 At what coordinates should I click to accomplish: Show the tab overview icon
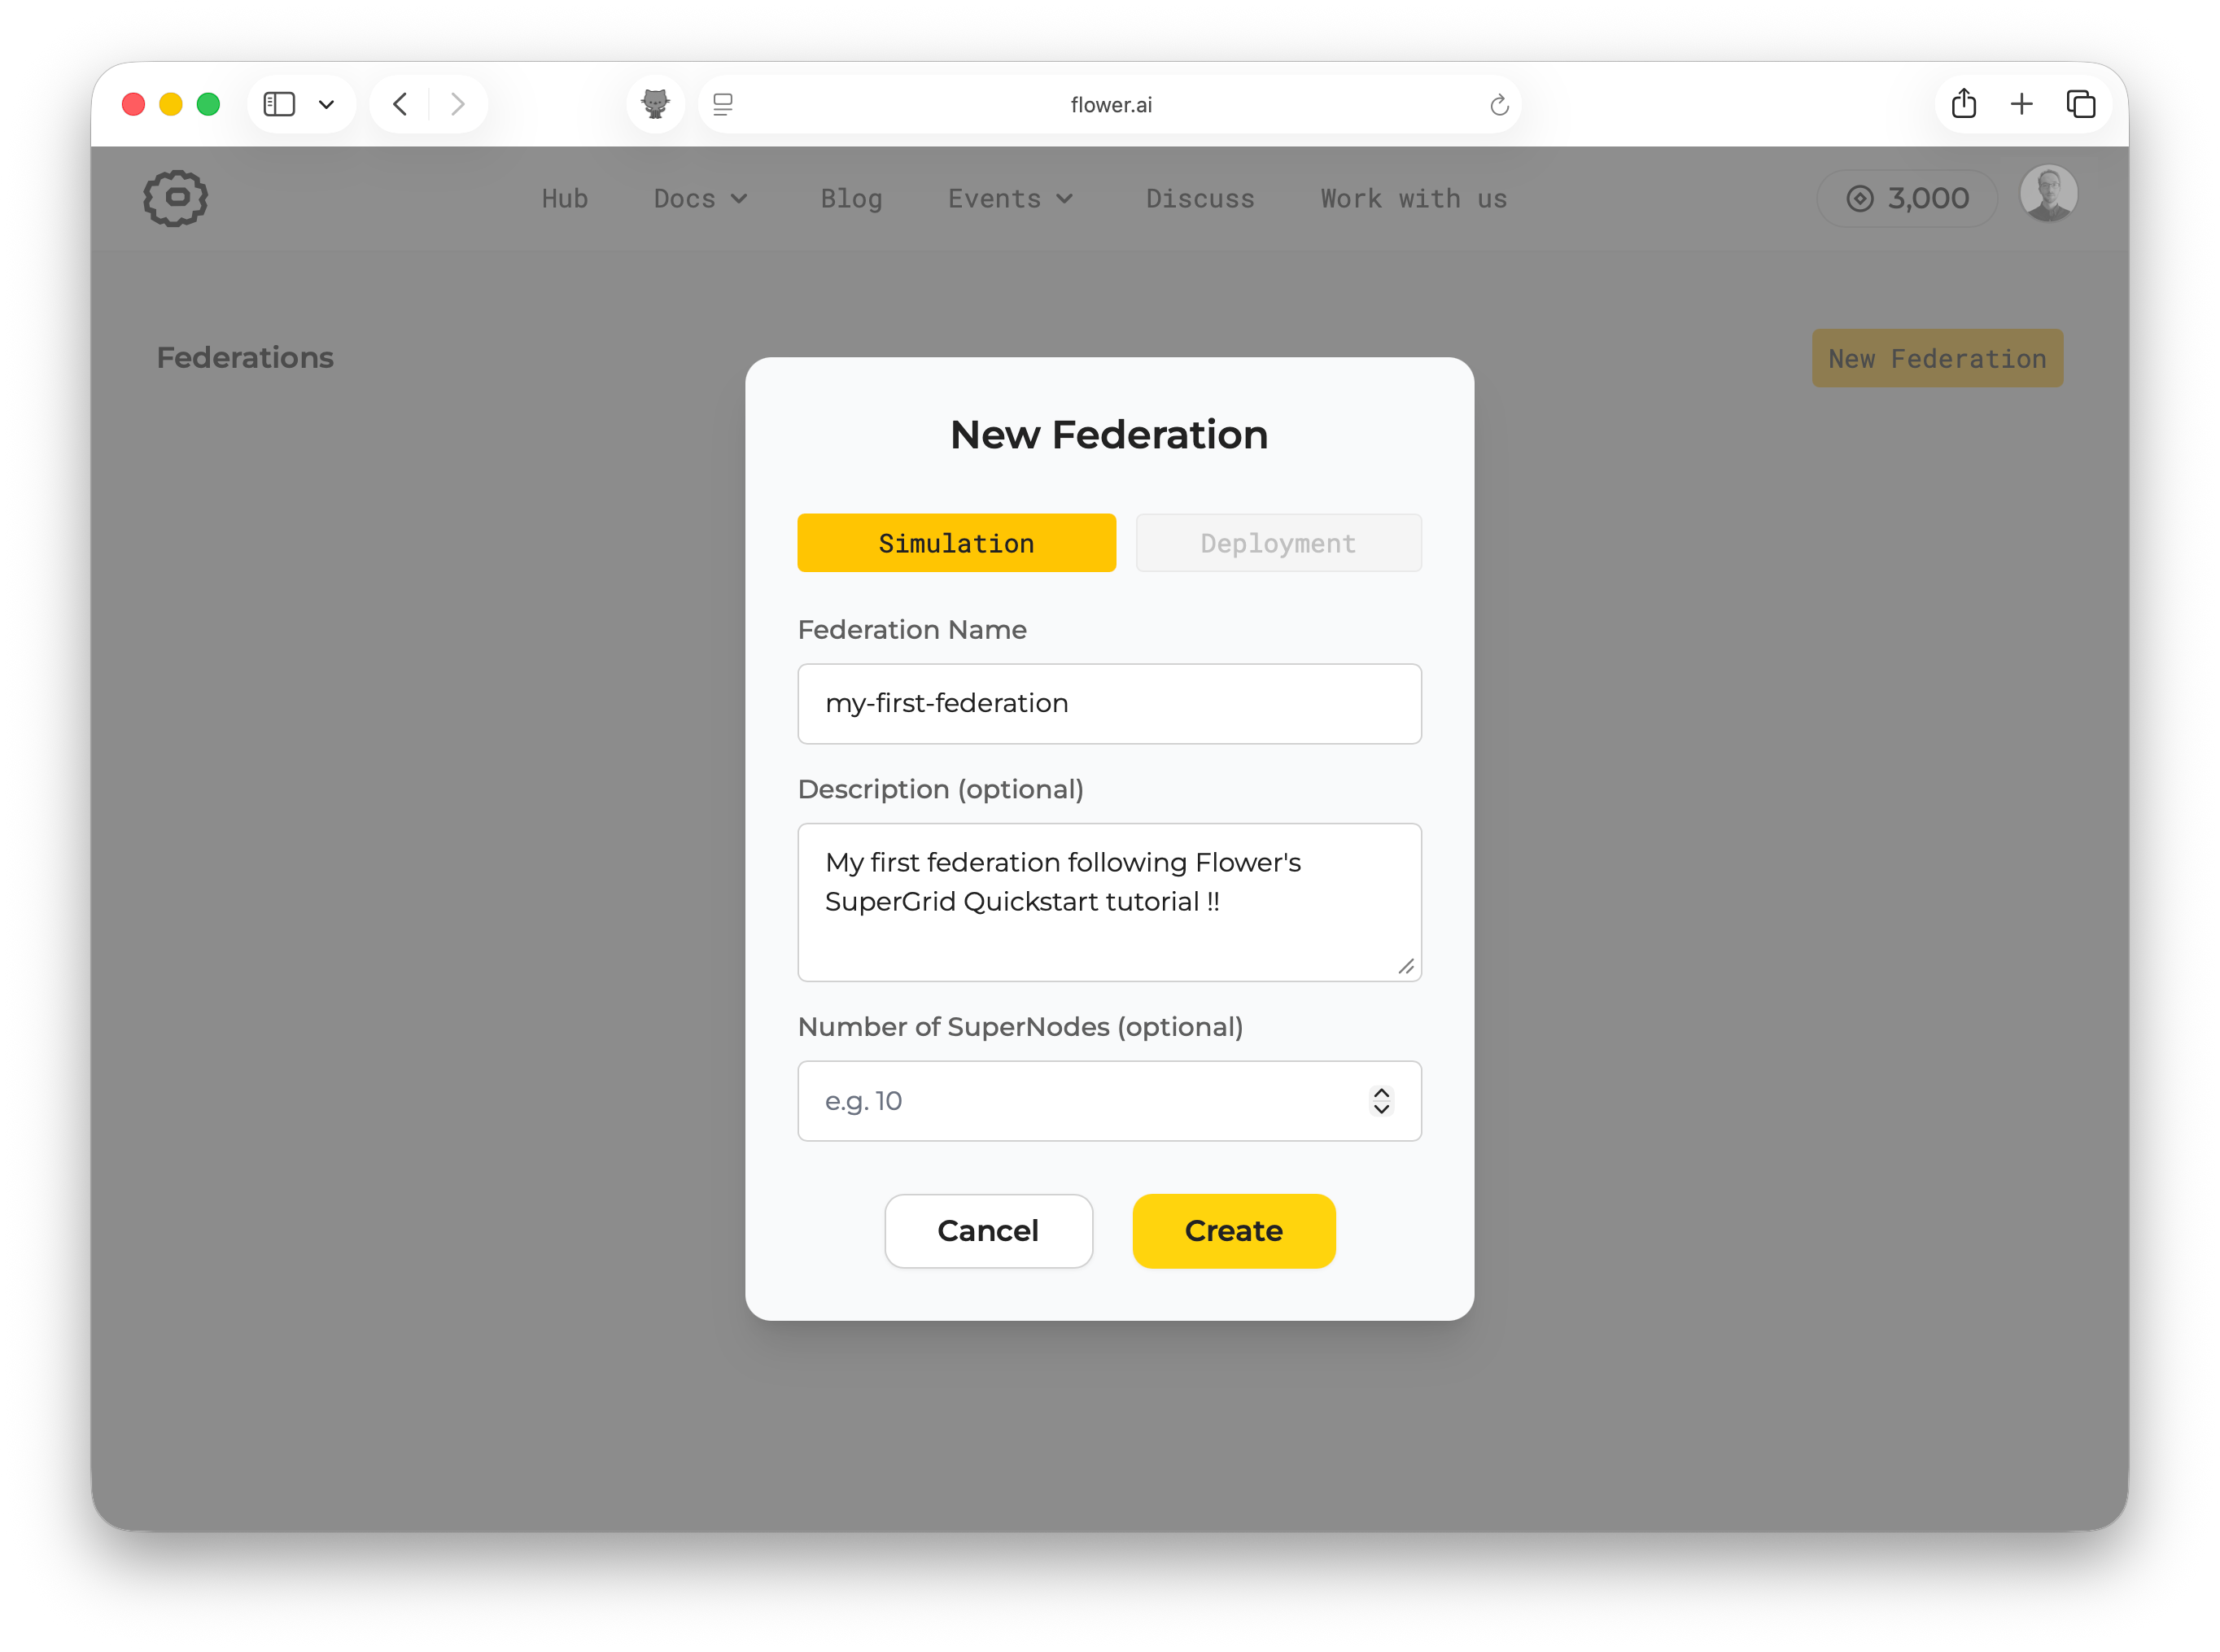(2080, 104)
